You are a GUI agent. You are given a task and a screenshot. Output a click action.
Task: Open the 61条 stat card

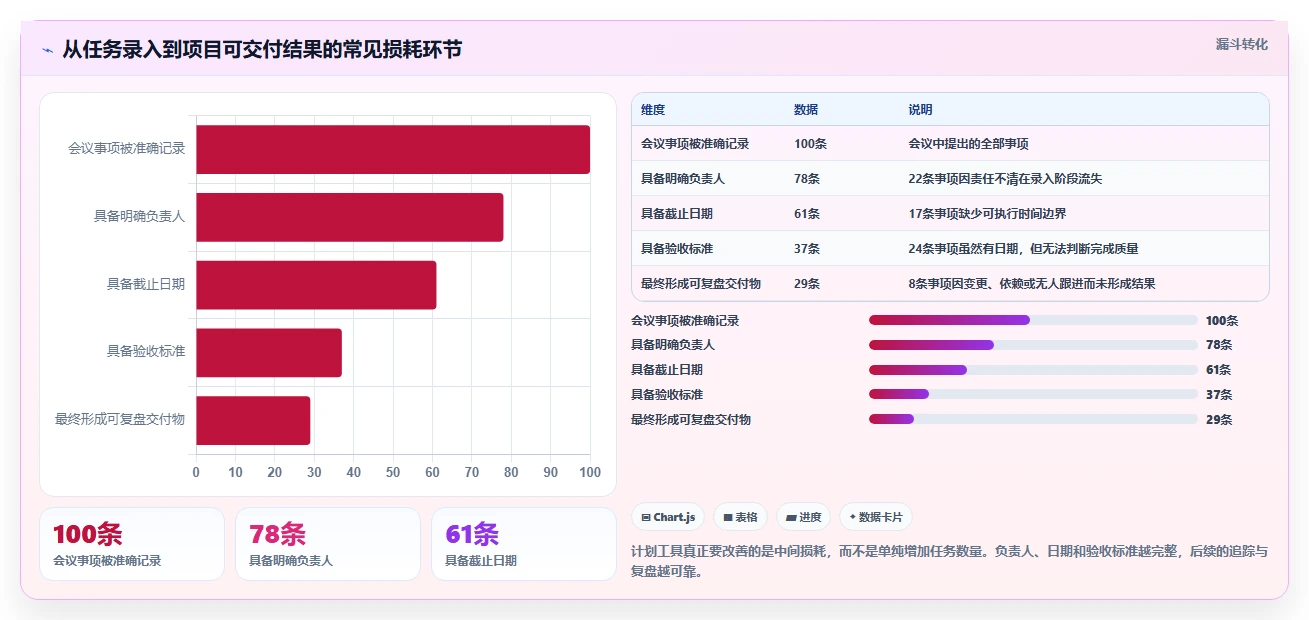(x=524, y=544)
